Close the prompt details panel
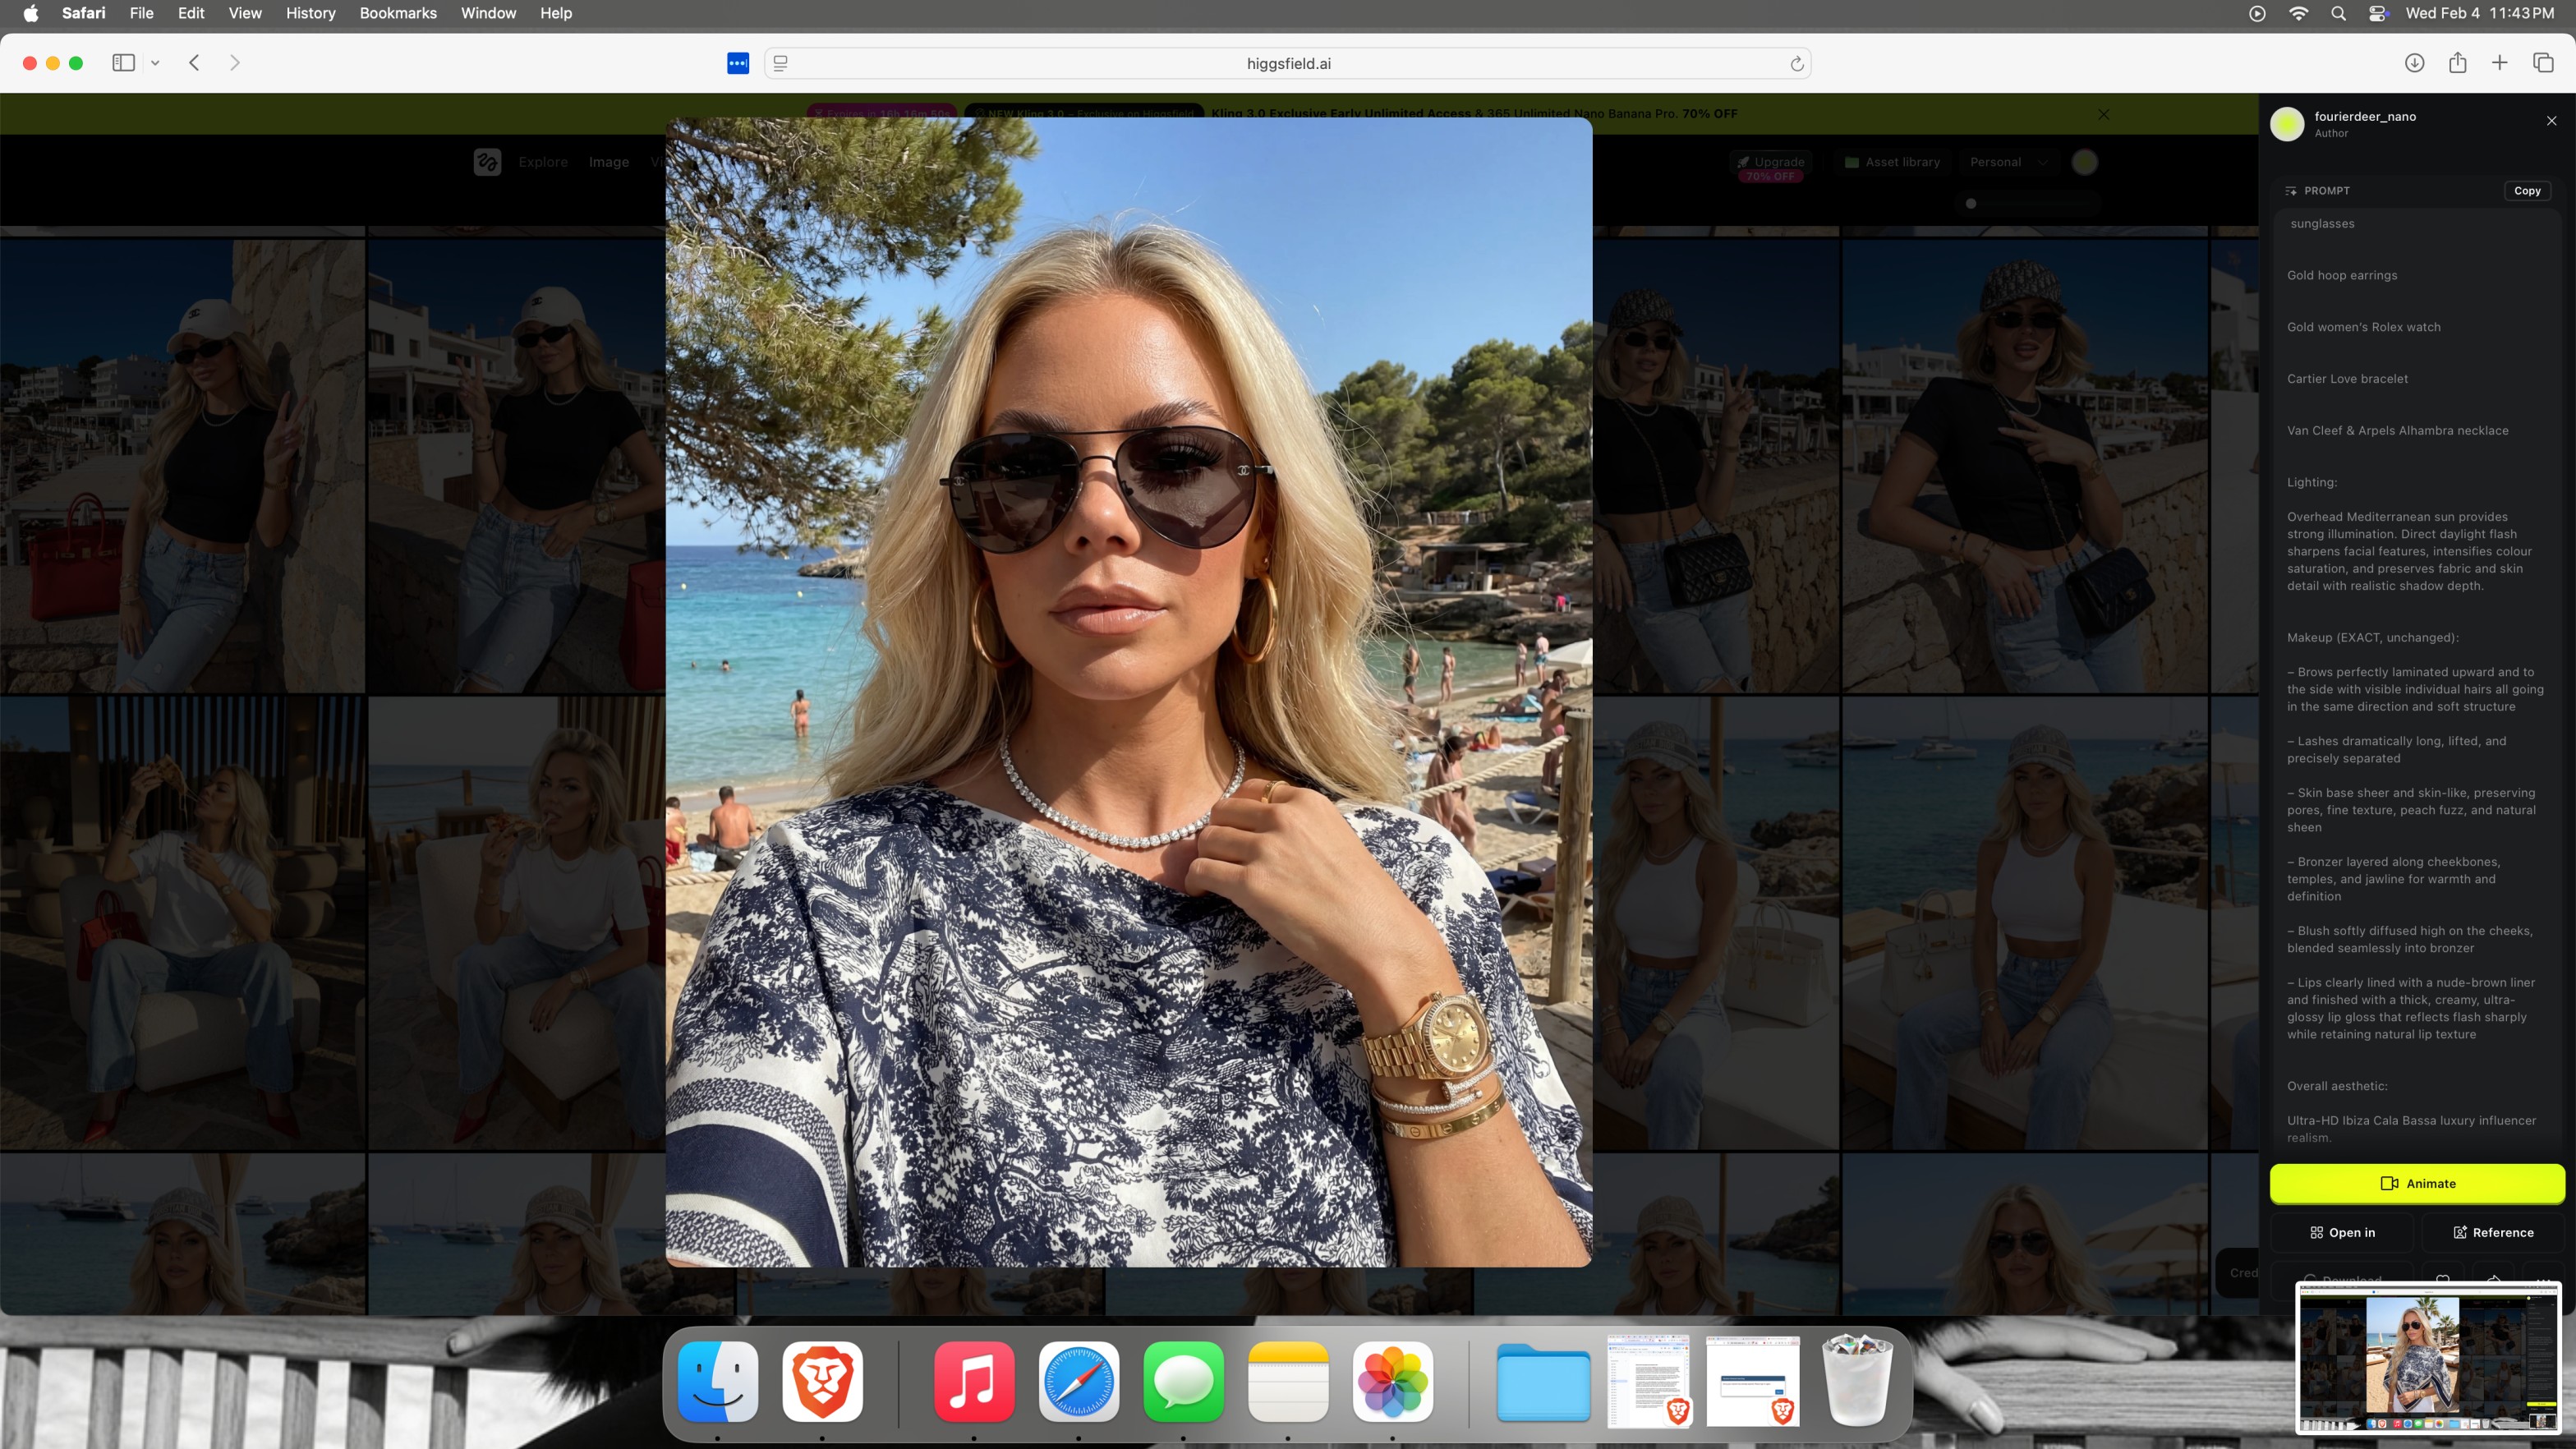Screen dimensions: 2576x1449 (2551, 121)
